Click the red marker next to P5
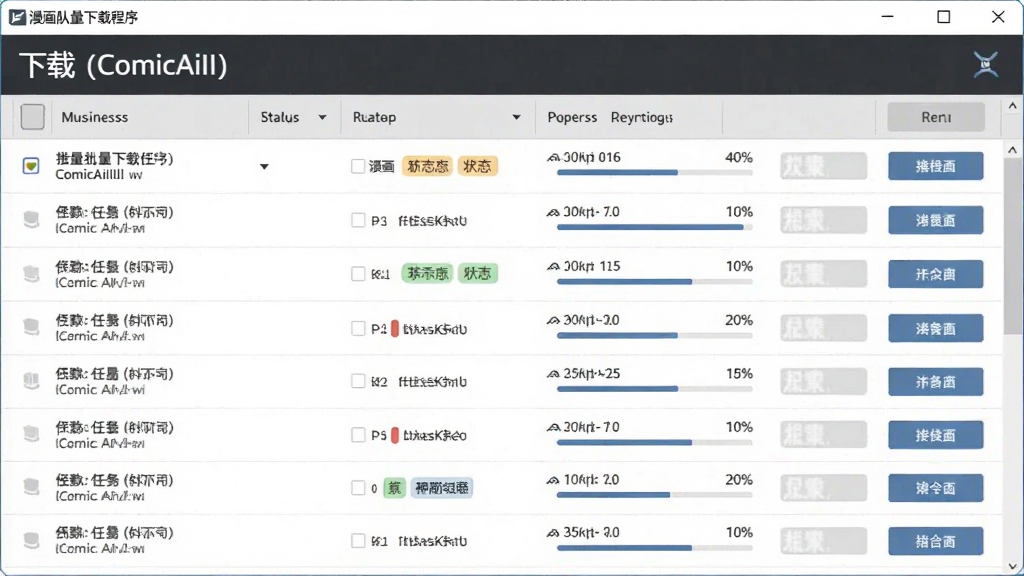 (394, 435)
